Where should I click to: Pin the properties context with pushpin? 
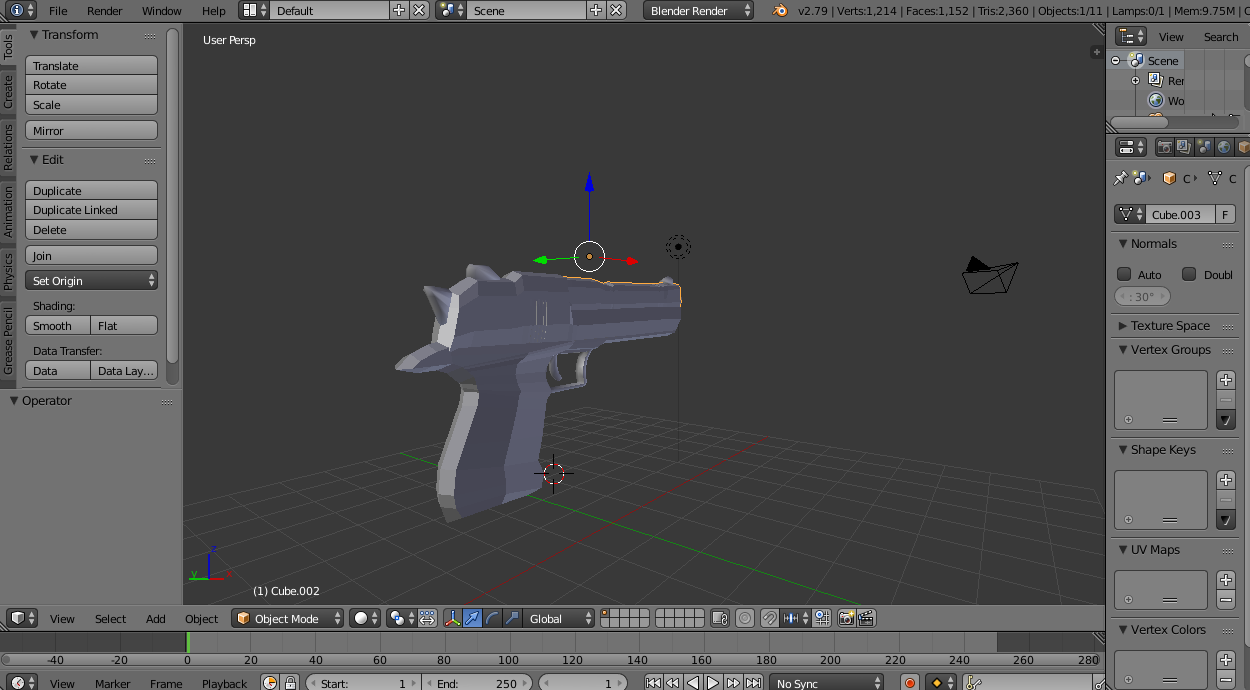pyautogui.click(x=1120, y=178)
